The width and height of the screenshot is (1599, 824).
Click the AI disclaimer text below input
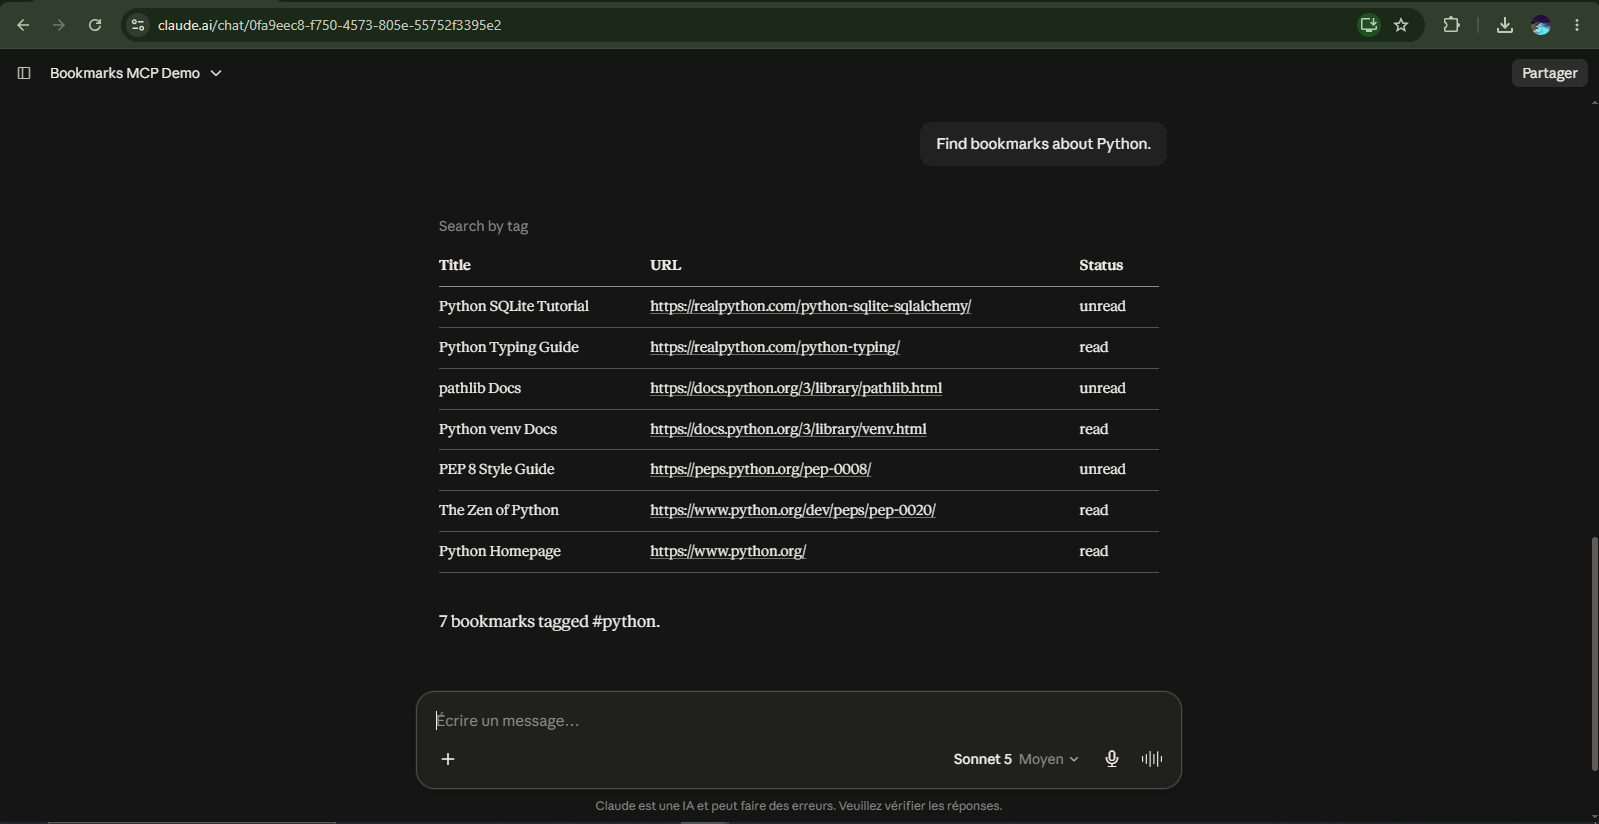[799, 806]
